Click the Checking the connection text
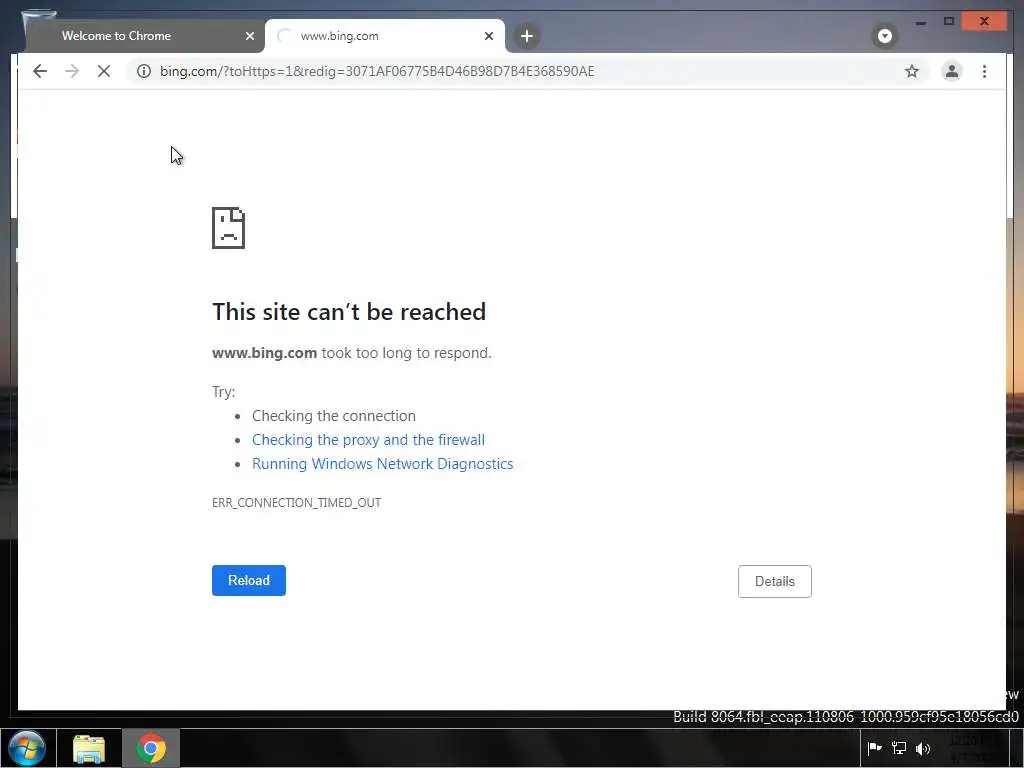 [x=334, y=416]
